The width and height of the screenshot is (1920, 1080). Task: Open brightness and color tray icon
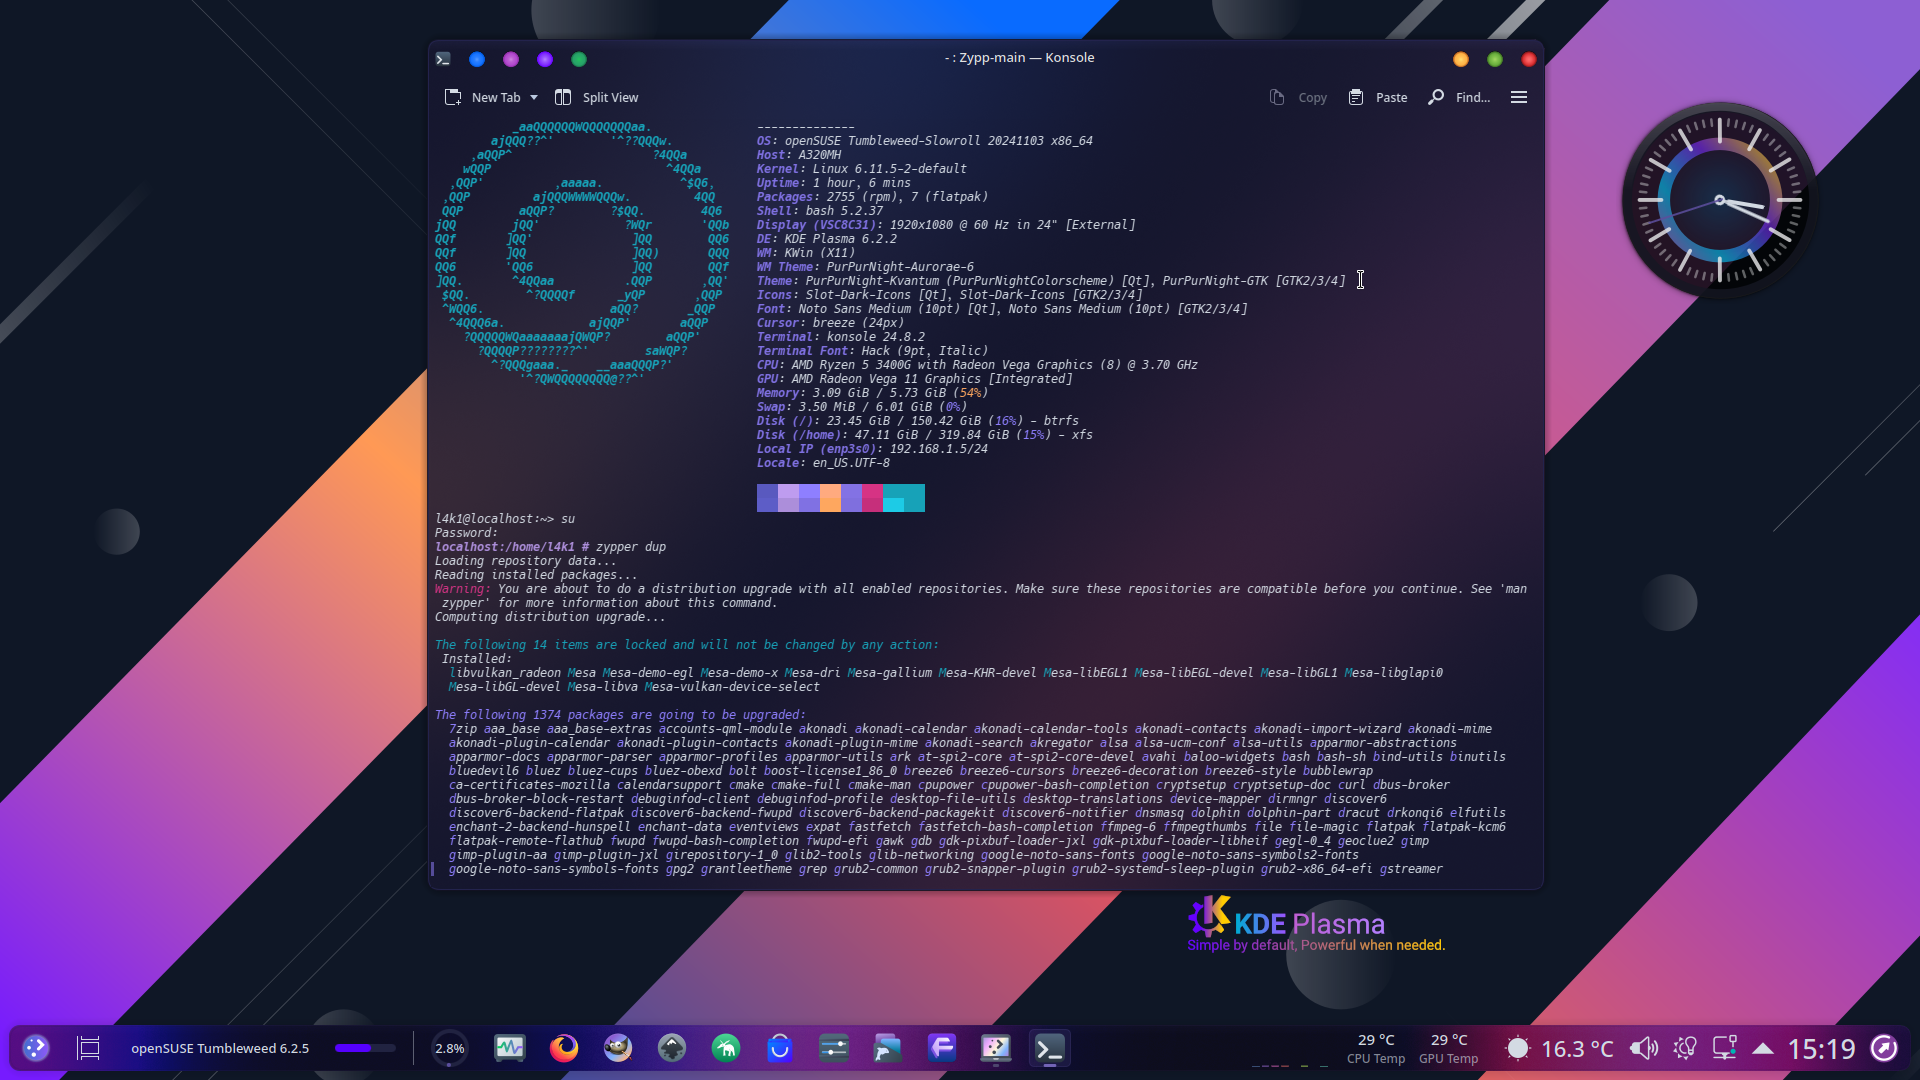[x=1685, y=1048]
